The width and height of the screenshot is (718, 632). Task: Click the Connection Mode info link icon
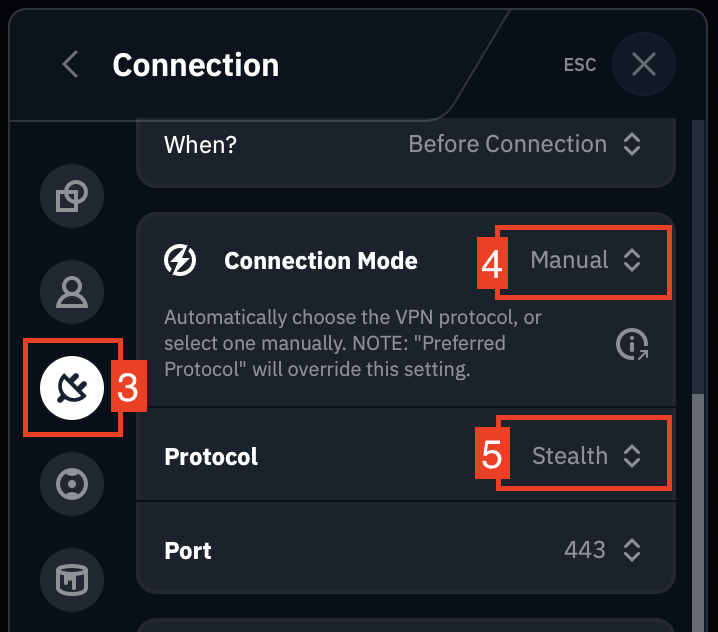point(631,345)
